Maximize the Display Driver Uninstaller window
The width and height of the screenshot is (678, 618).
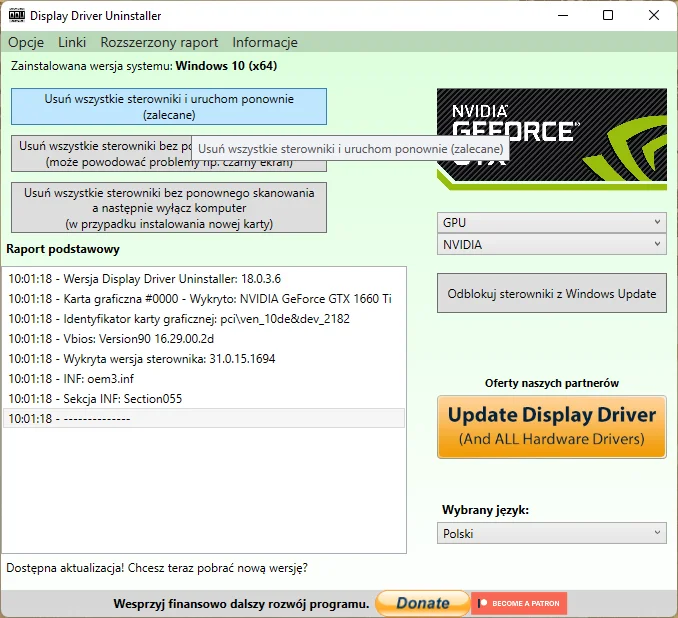[608, 16]
